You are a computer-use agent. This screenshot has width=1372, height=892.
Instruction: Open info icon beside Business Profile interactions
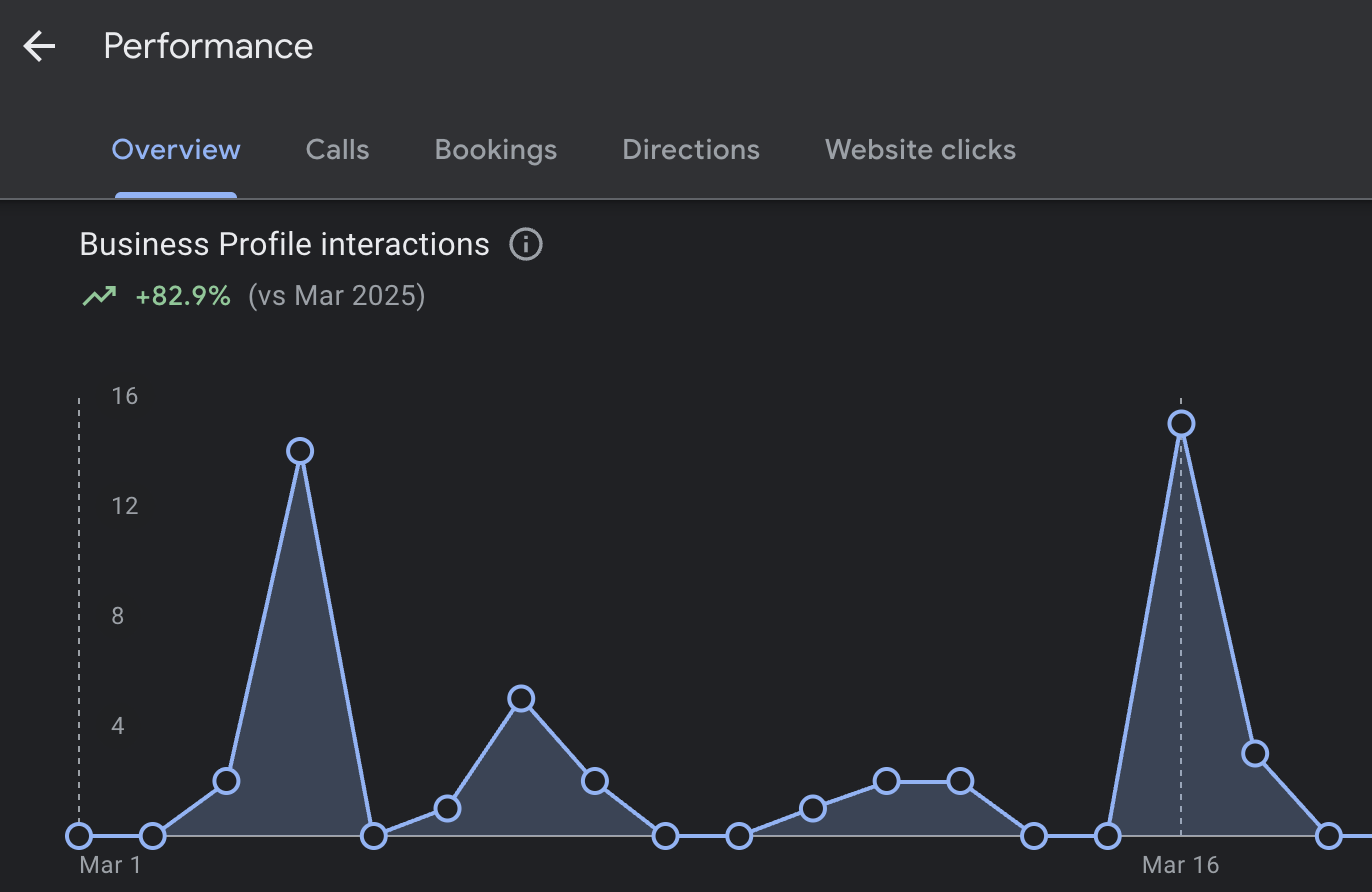526,244
